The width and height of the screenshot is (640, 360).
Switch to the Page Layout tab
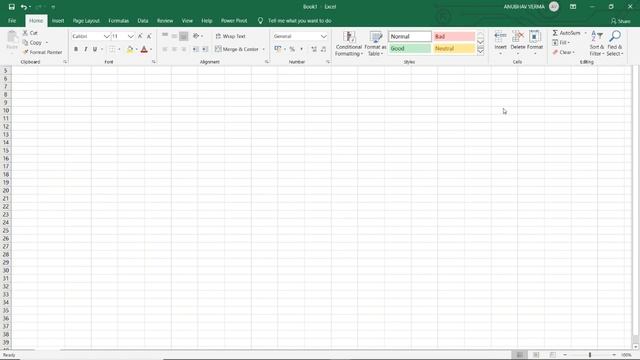coord(86,21)
